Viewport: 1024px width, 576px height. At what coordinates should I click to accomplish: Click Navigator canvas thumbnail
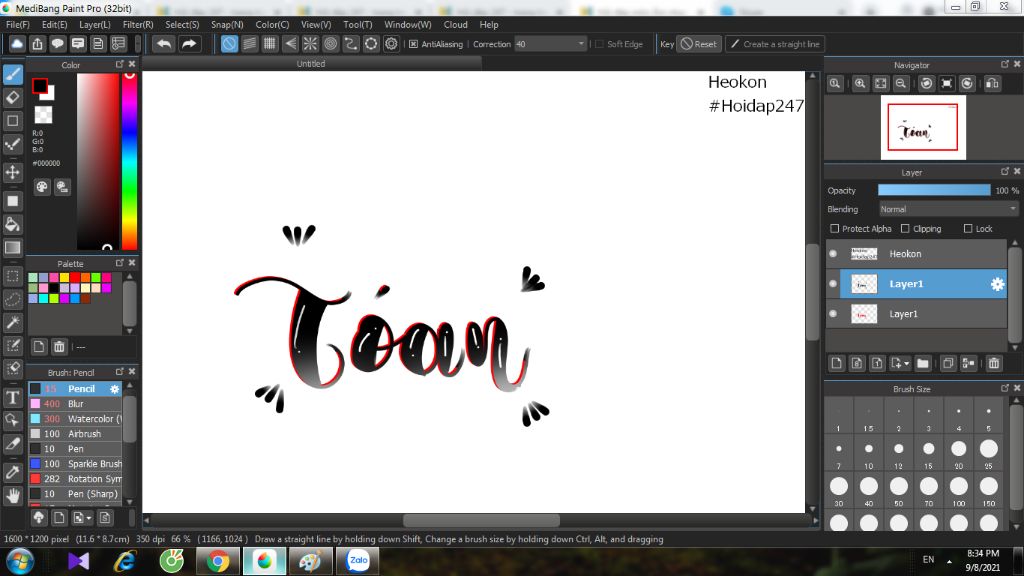[x=923, y=127]
